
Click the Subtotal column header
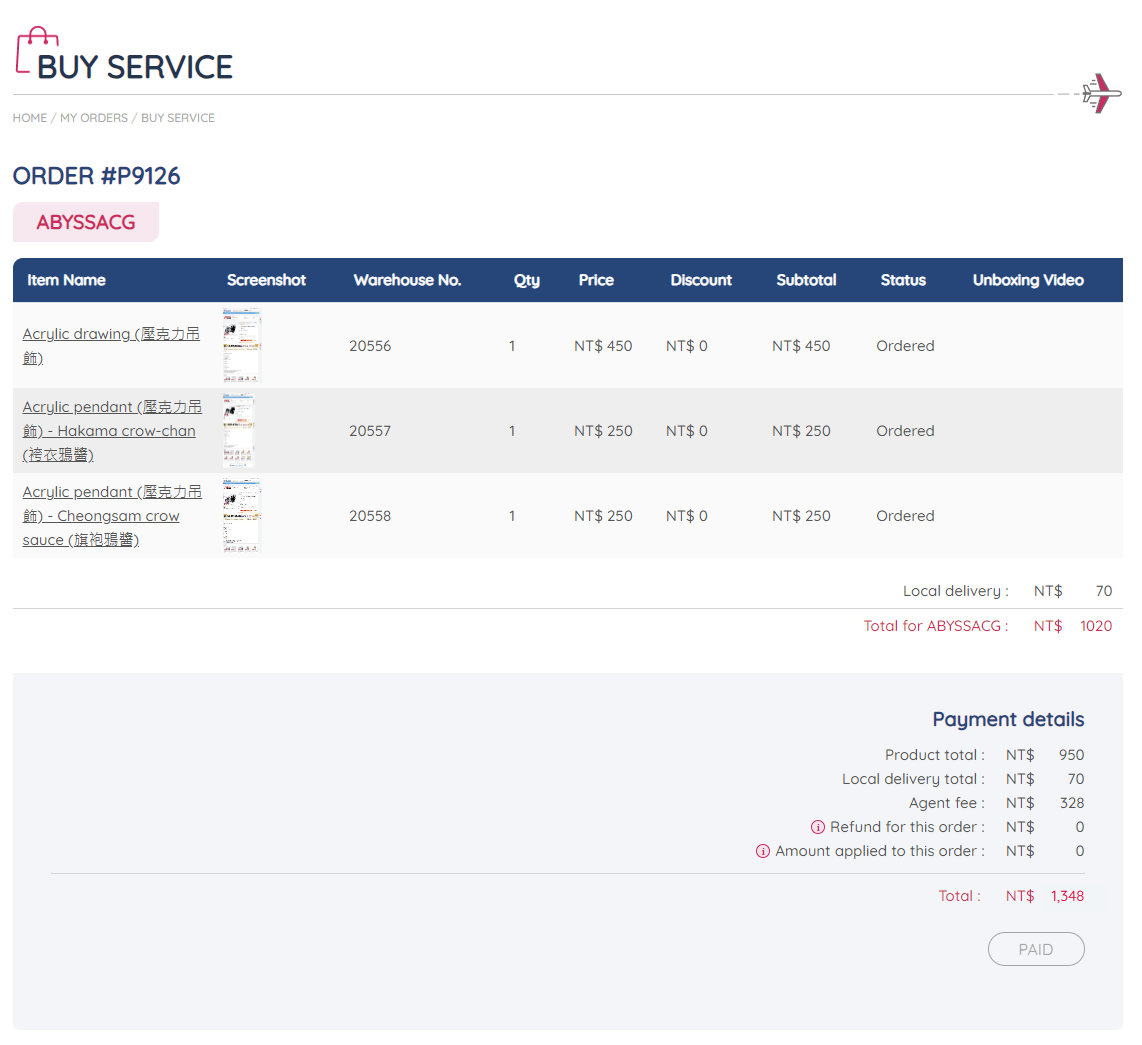point(806,280)
